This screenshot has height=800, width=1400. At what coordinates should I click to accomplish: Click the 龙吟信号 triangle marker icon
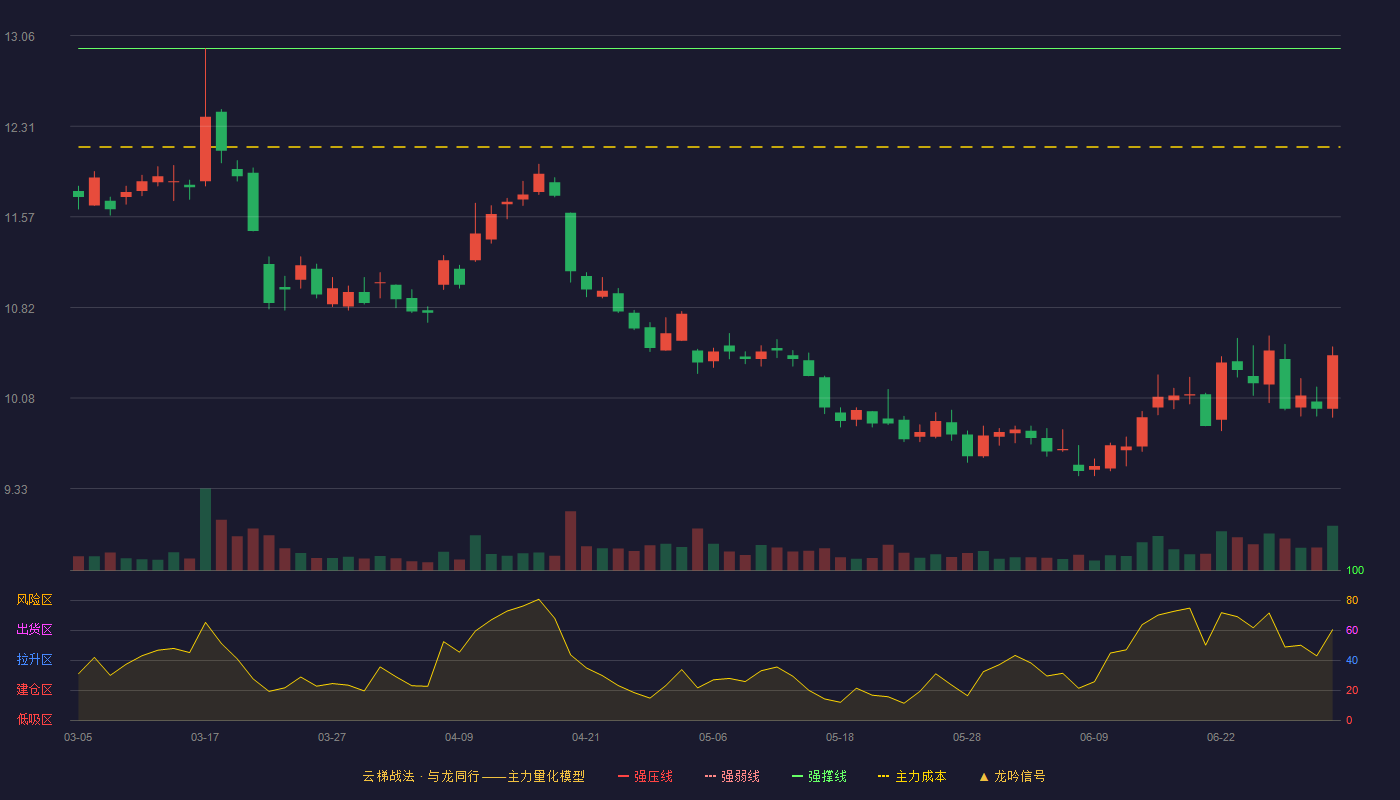point(984,776)
